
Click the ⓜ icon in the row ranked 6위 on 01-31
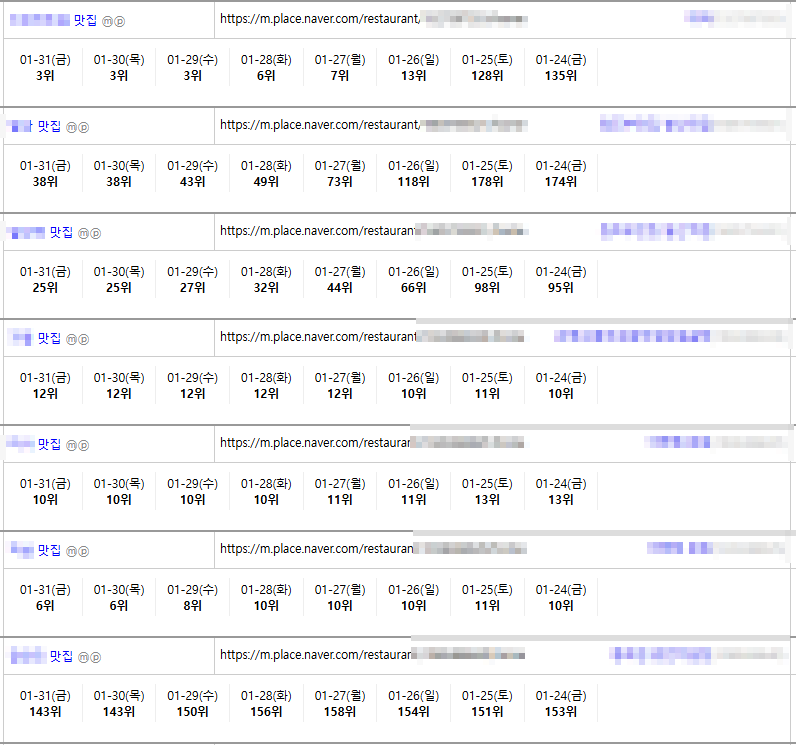pos(71,551)
